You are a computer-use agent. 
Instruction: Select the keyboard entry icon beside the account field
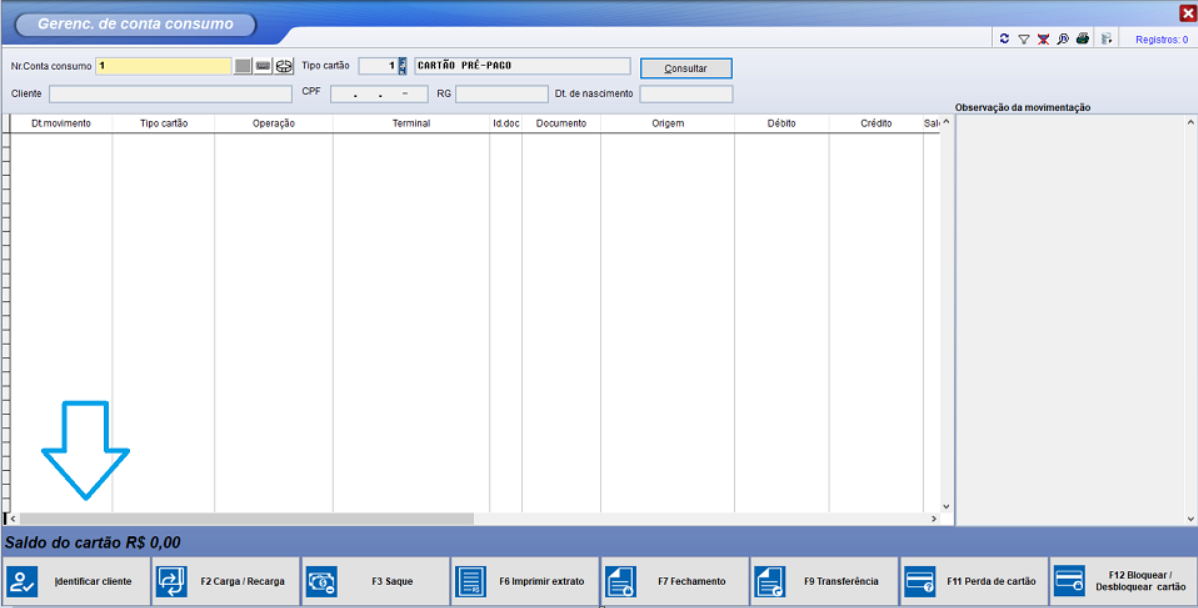(262, 65)
